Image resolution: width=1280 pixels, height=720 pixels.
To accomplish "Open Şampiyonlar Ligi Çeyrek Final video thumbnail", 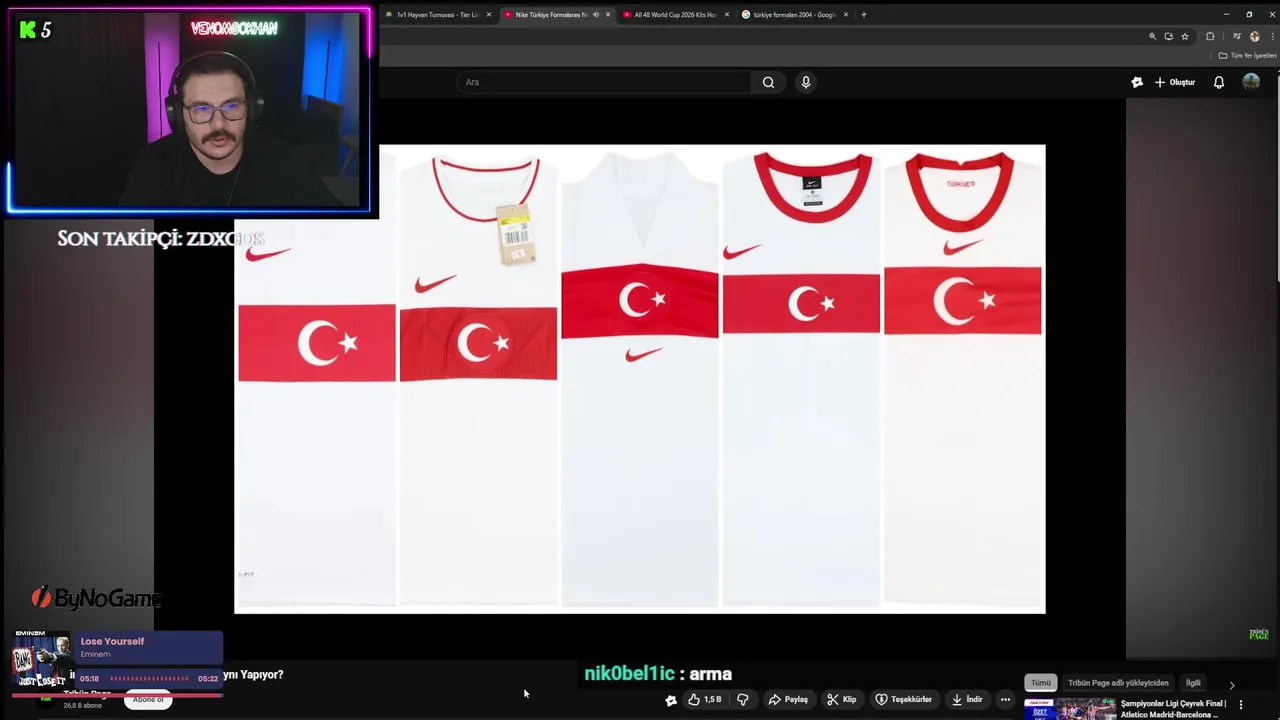I will (1069, 708).
